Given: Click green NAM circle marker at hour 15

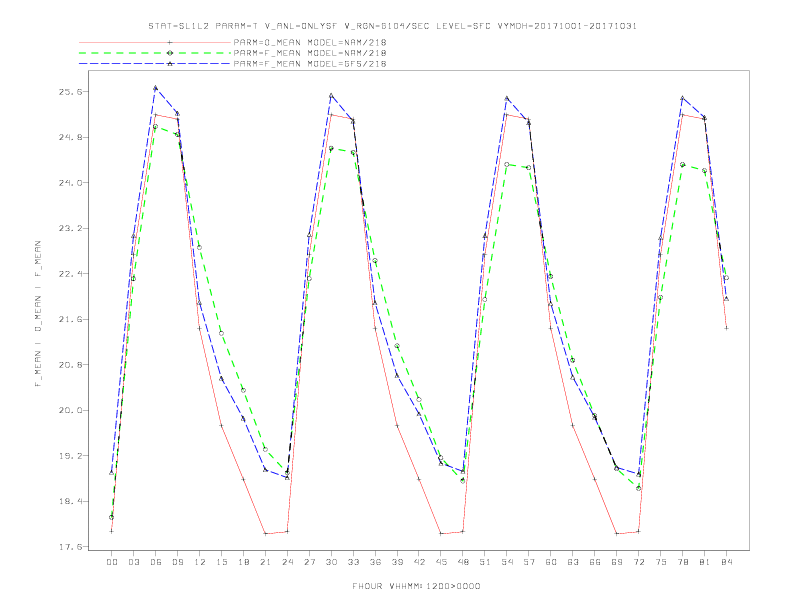Looking at the screenshot, I should click(x=221, y=333).
